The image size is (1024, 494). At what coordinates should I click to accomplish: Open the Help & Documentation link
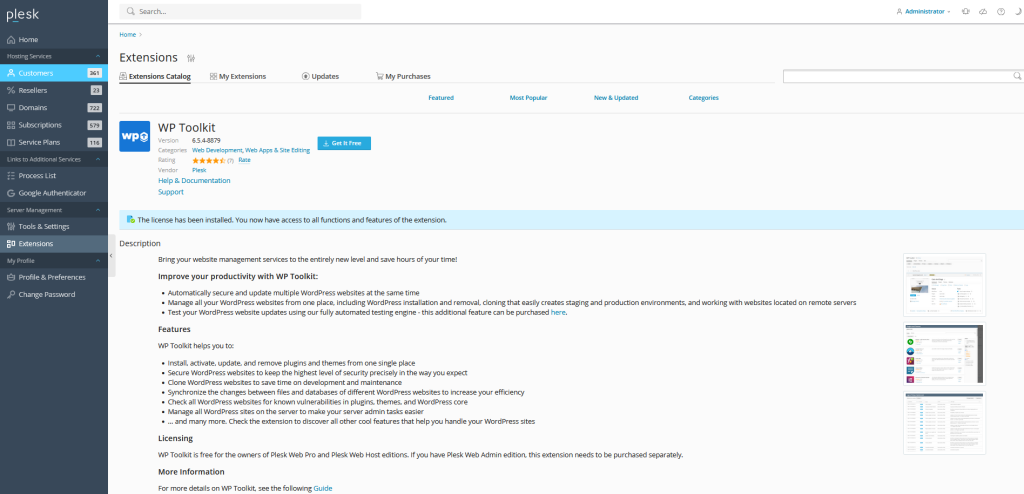click(x=194, y=181)
